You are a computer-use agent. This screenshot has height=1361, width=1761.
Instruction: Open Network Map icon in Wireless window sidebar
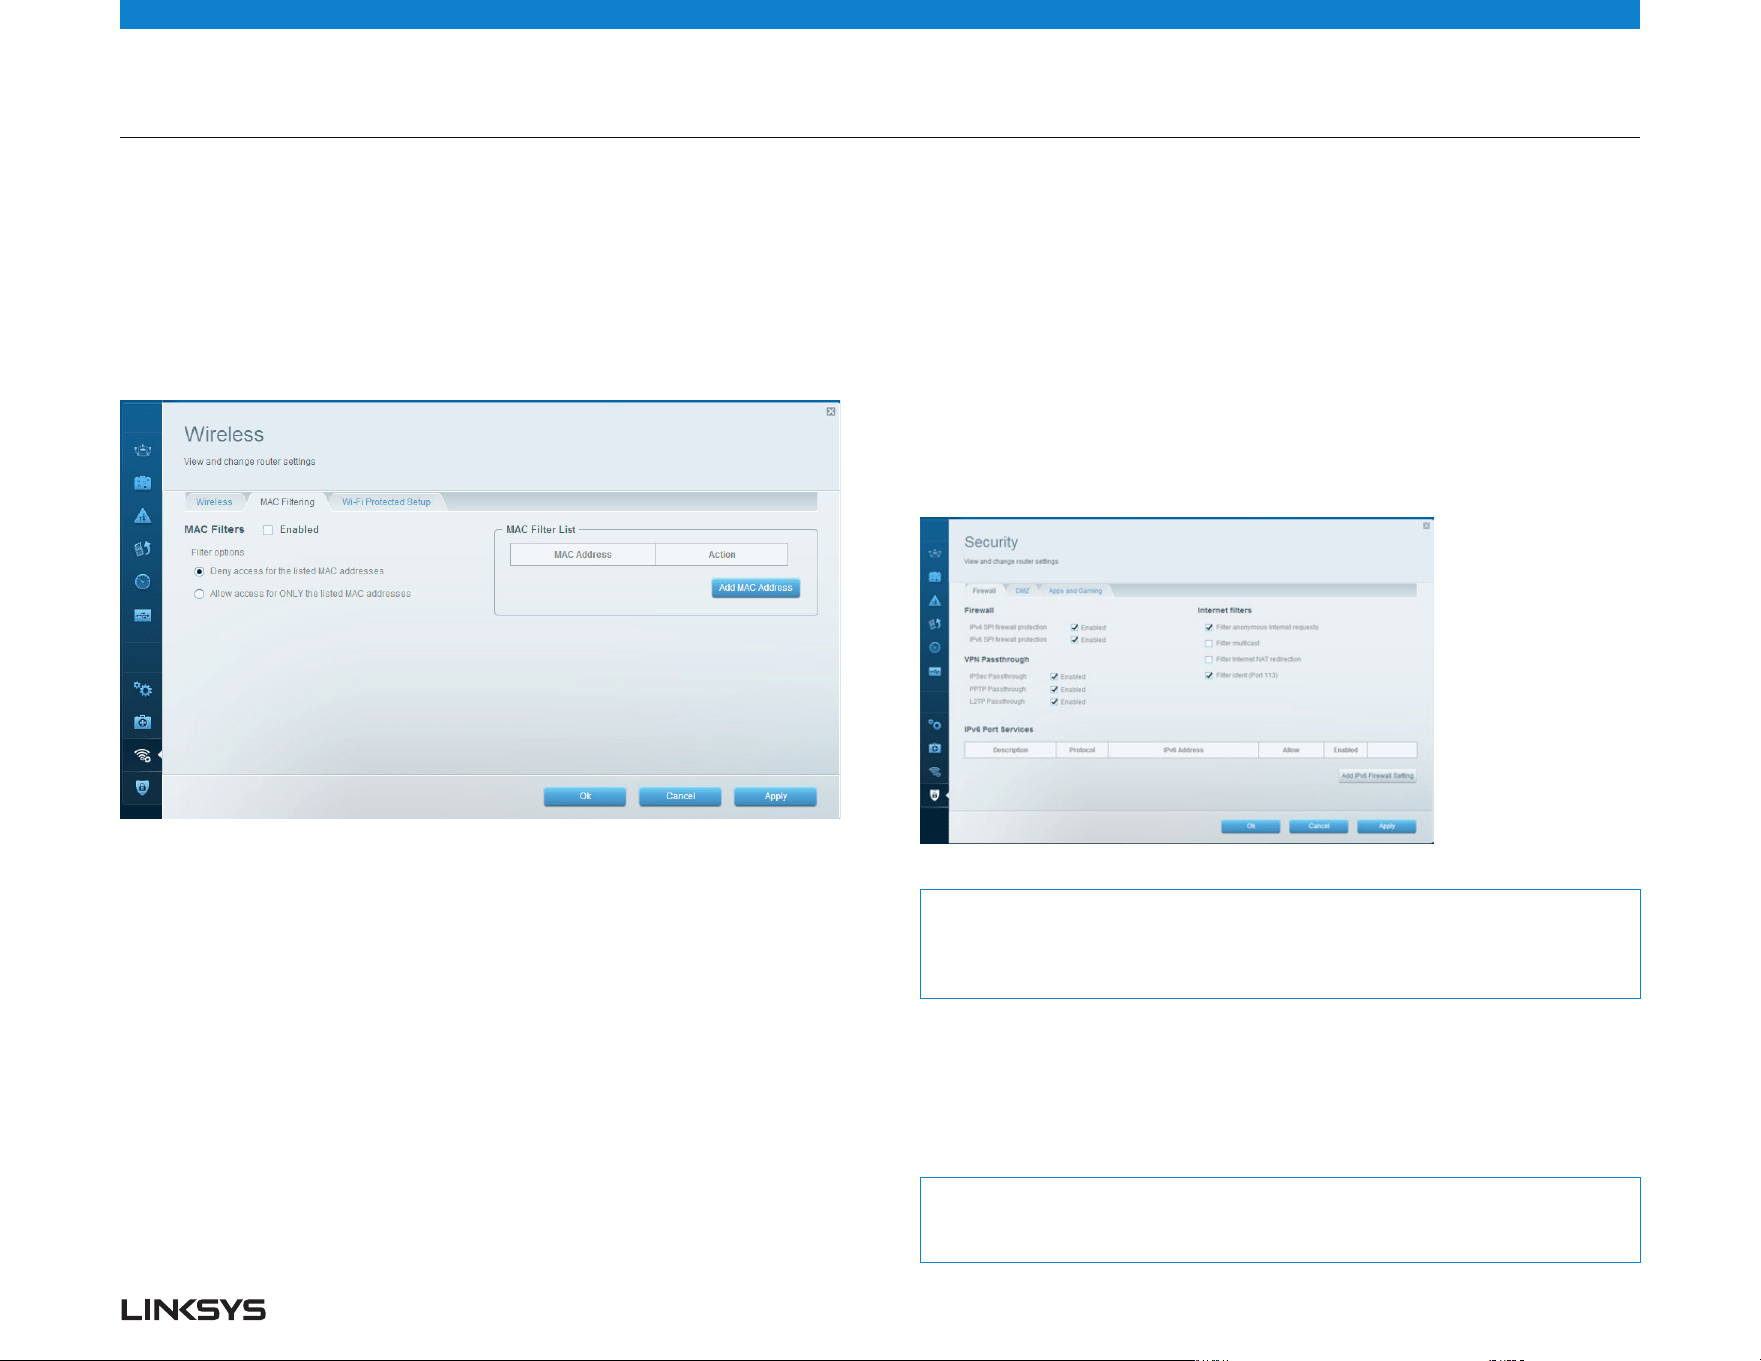pos(143,450)
